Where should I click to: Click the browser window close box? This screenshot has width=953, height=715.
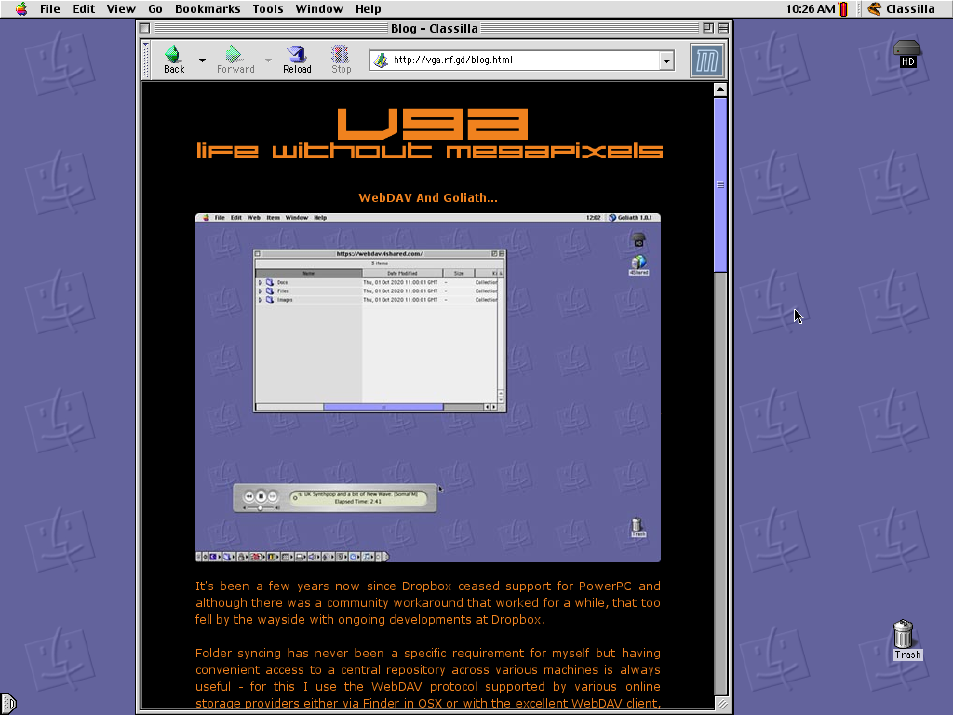145,28
